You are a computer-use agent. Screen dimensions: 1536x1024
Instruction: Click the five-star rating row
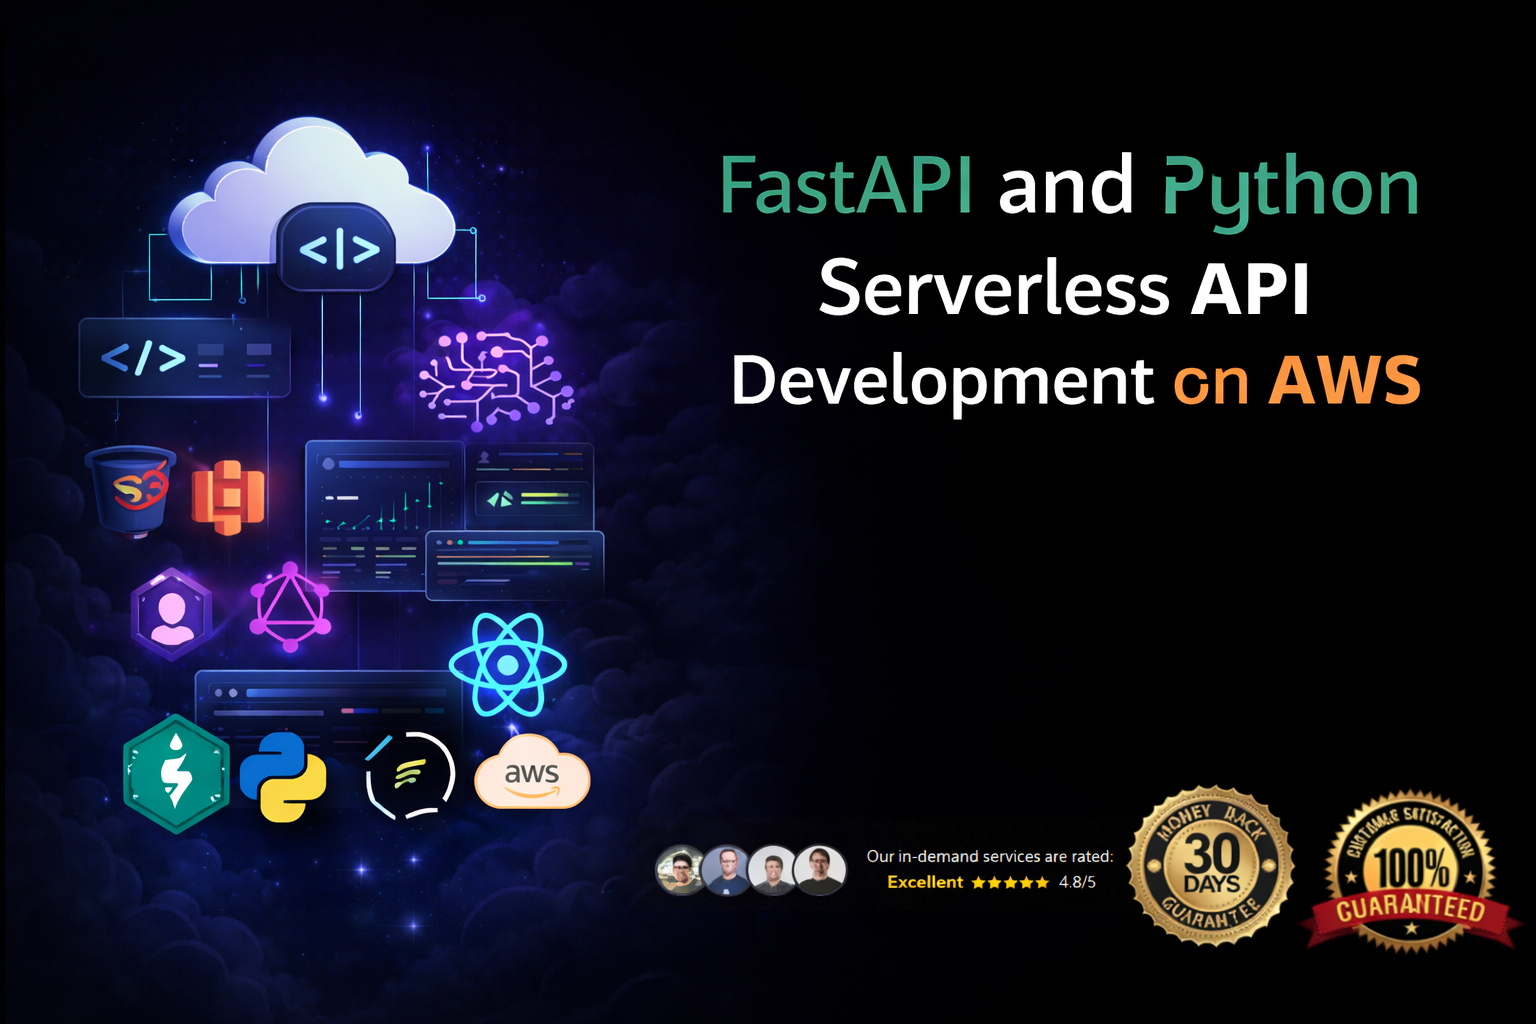click(1010, 882)
